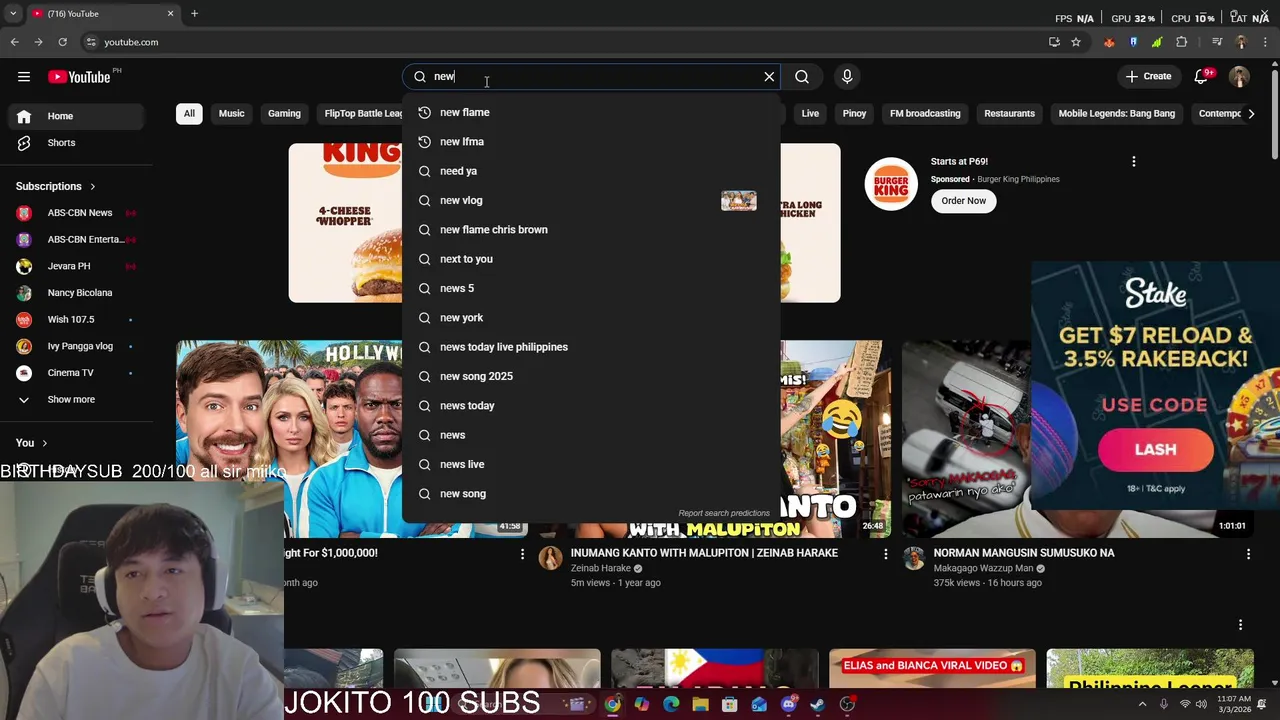
Task: Select the Music filter chip
Action: [231, 114]
